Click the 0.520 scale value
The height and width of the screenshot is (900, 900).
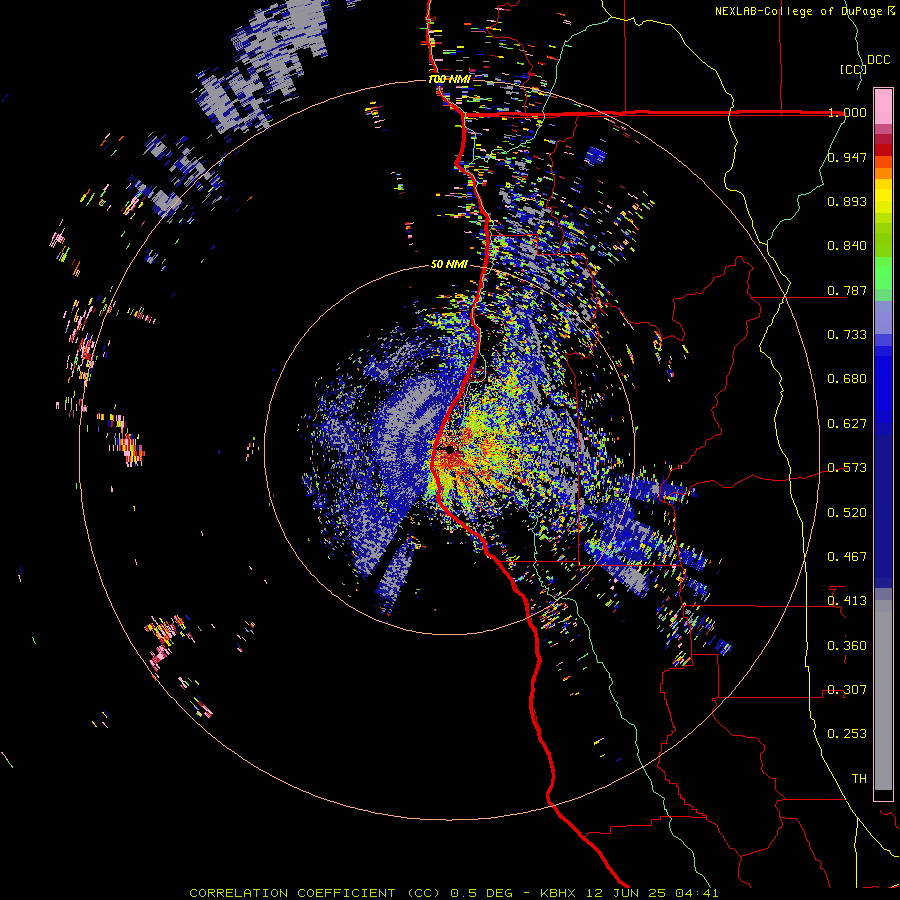(x=847, y=513)
